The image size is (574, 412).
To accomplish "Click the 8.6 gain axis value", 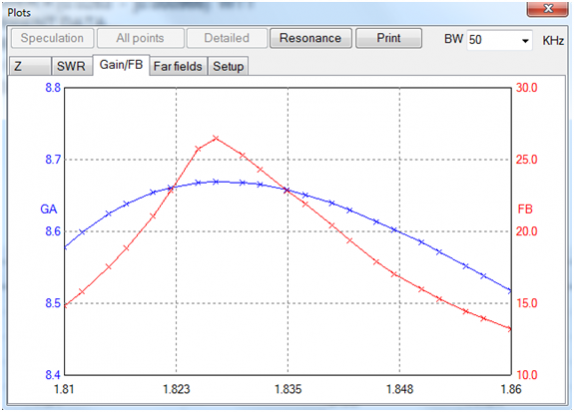I will pyautogui.click(x=53, y=231).
